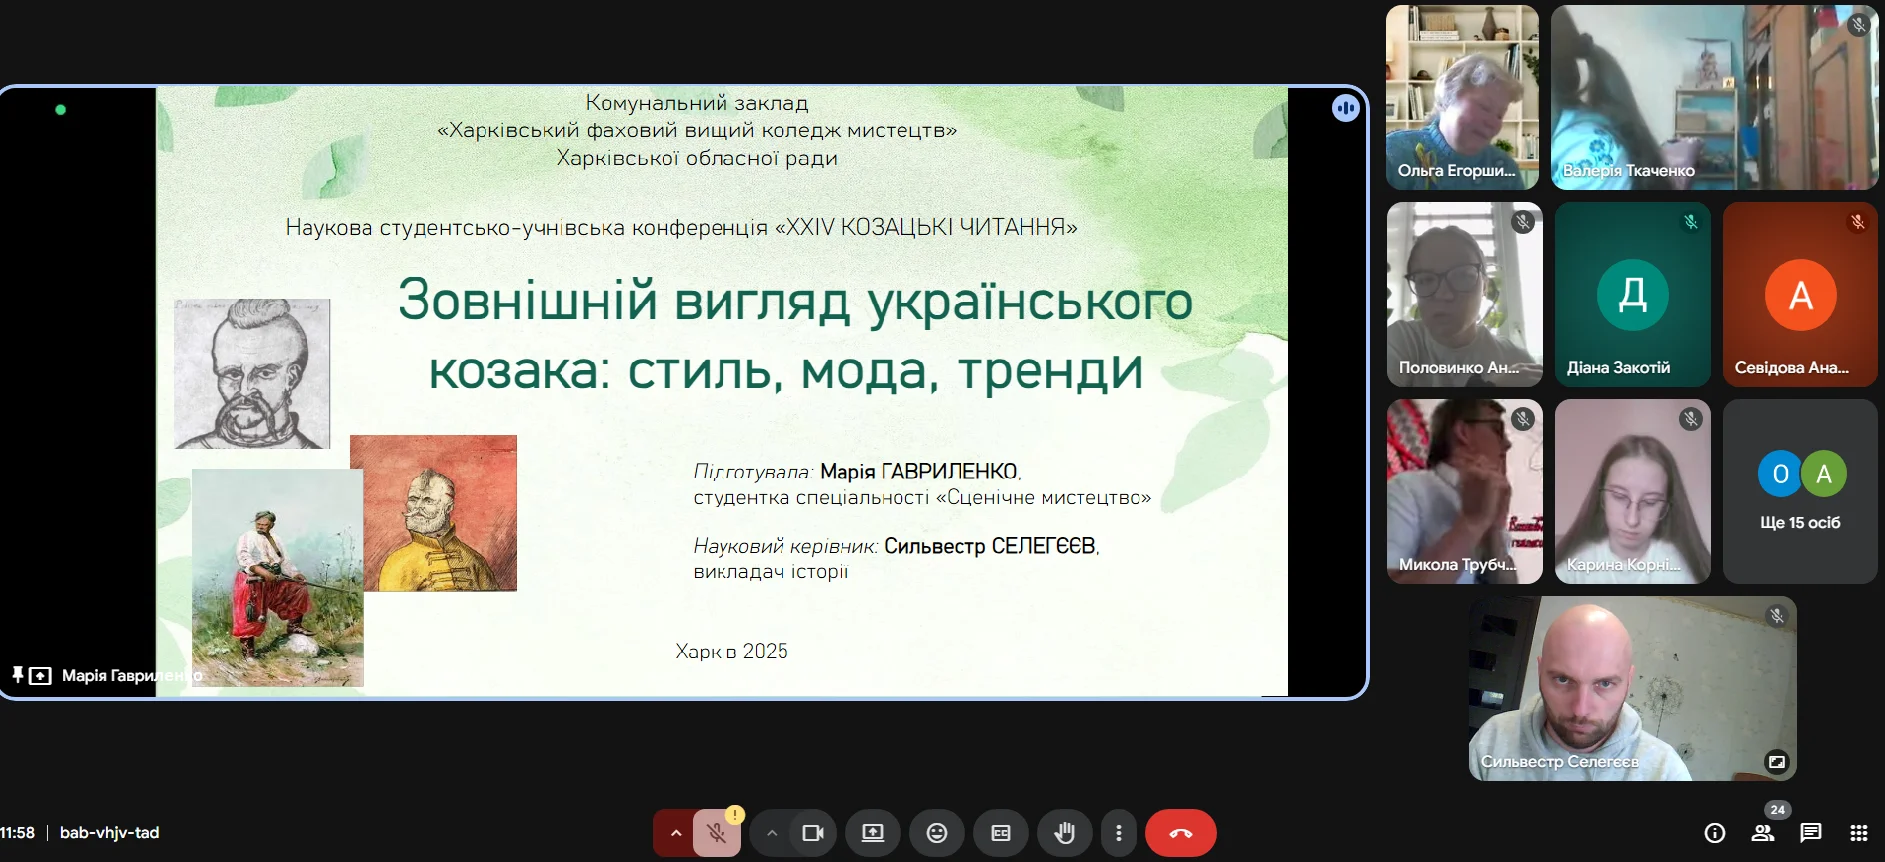Leave the call

(1180, 833)
